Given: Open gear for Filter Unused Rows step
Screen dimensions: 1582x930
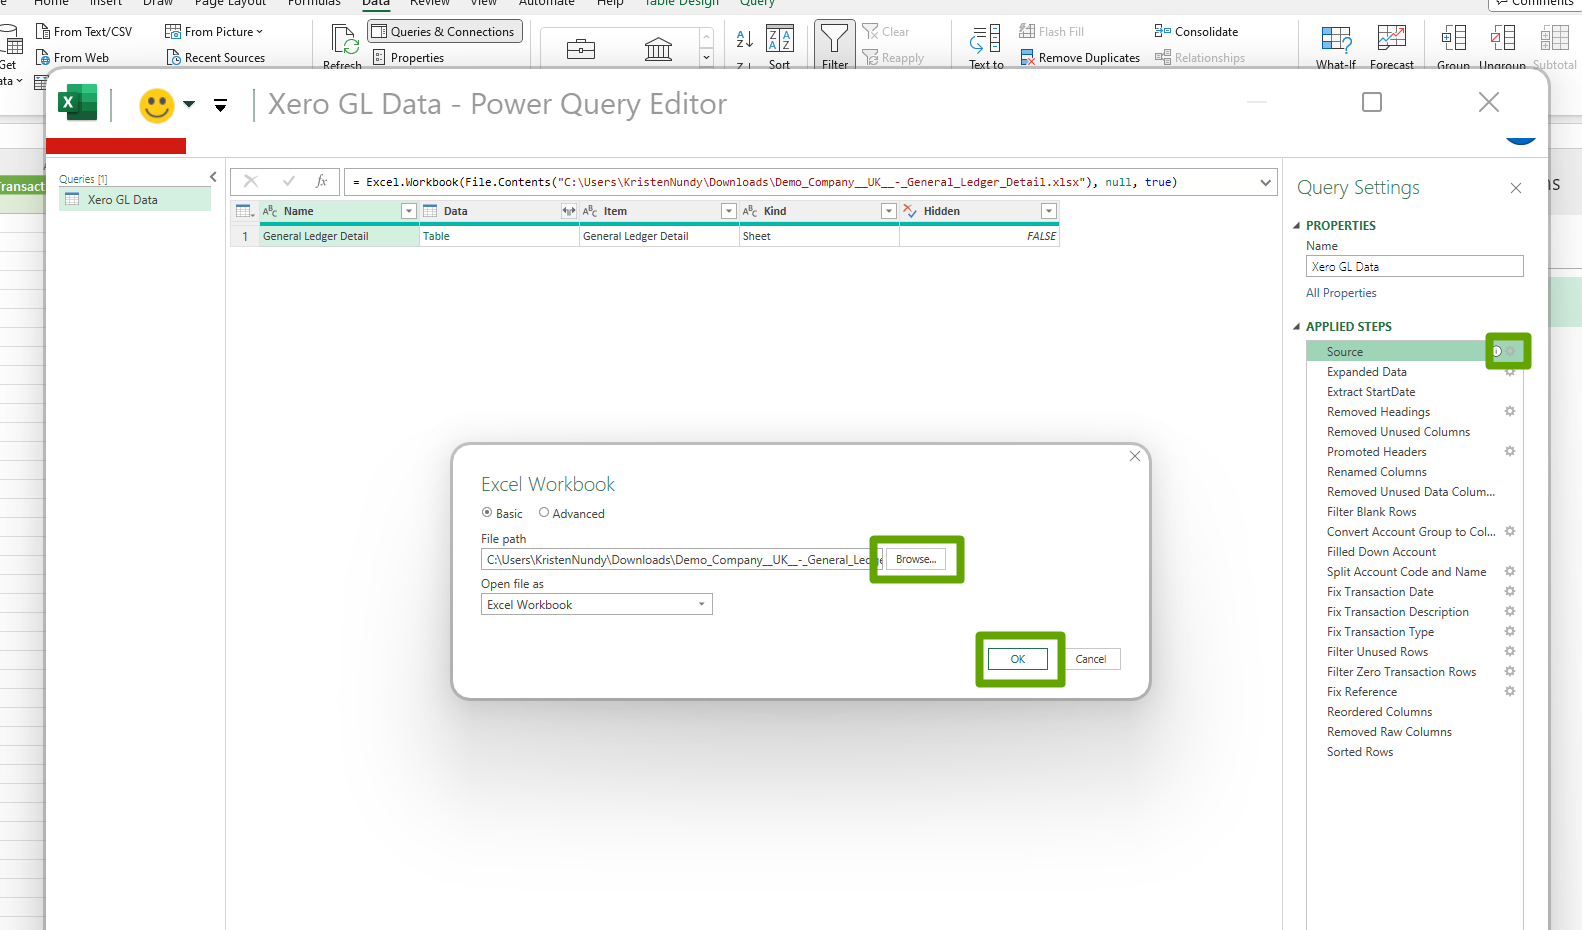Looking at the screenshot, I should click(x=1510, y=651).
